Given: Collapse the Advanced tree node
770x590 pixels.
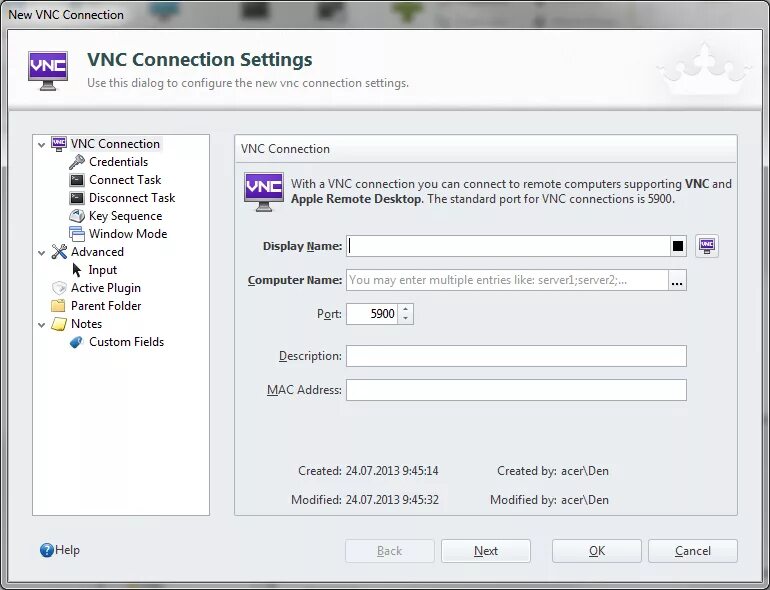Looking at the screenshot, I should coord(42,253).
